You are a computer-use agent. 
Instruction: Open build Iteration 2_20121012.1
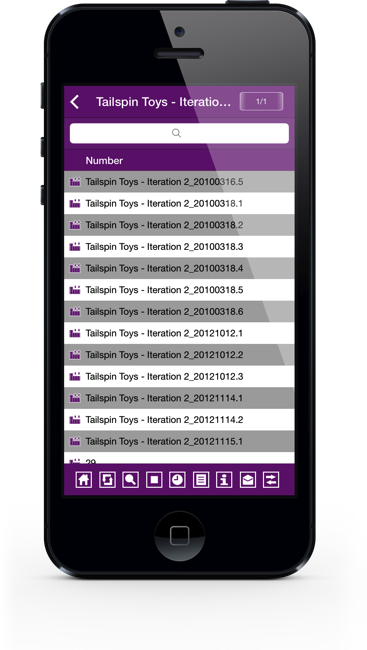pos(179,333)
